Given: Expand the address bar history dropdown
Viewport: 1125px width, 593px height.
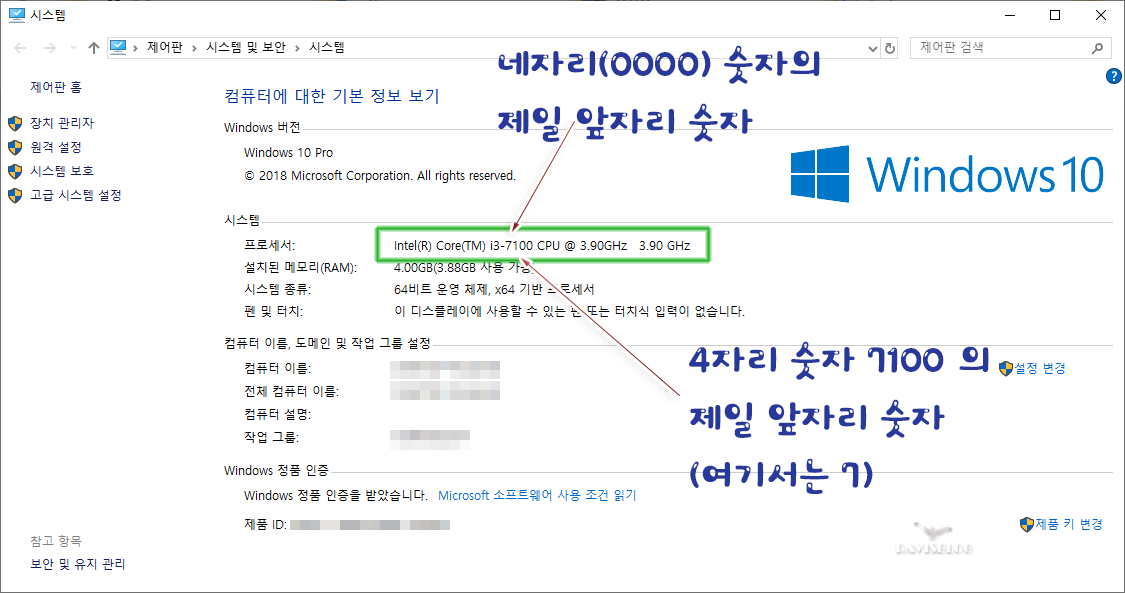Looking at the screenshot, I should tap(872, 49).
